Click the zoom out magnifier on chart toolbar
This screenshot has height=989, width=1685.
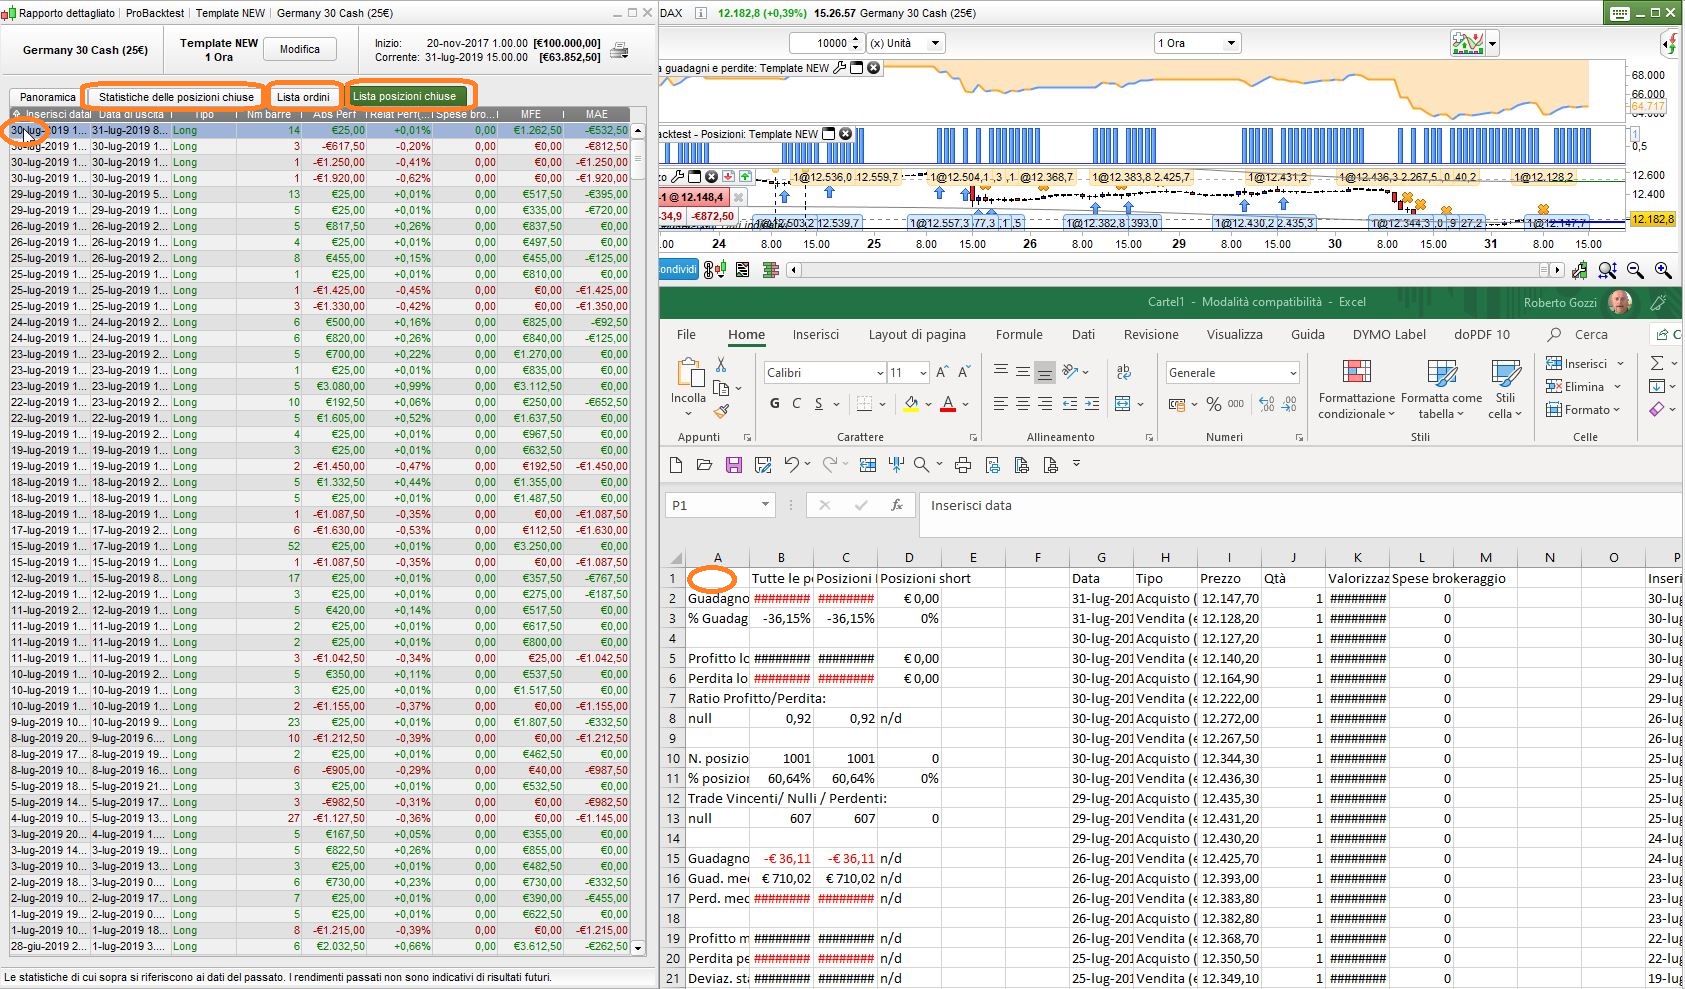click(x=1635, y=270)
